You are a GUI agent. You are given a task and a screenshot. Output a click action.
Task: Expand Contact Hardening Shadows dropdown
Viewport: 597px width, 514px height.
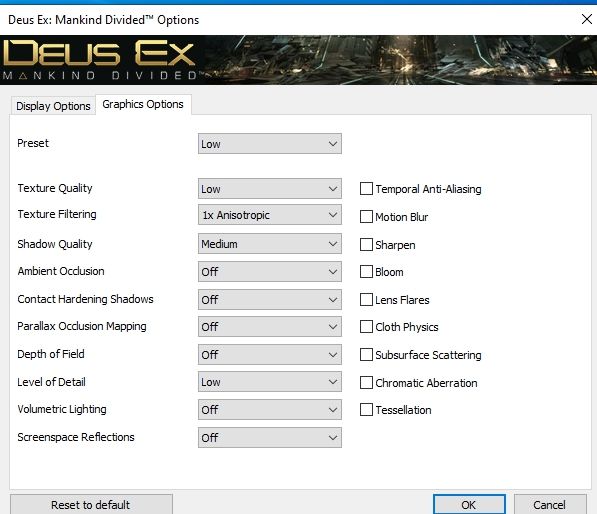tap(270, 300)
